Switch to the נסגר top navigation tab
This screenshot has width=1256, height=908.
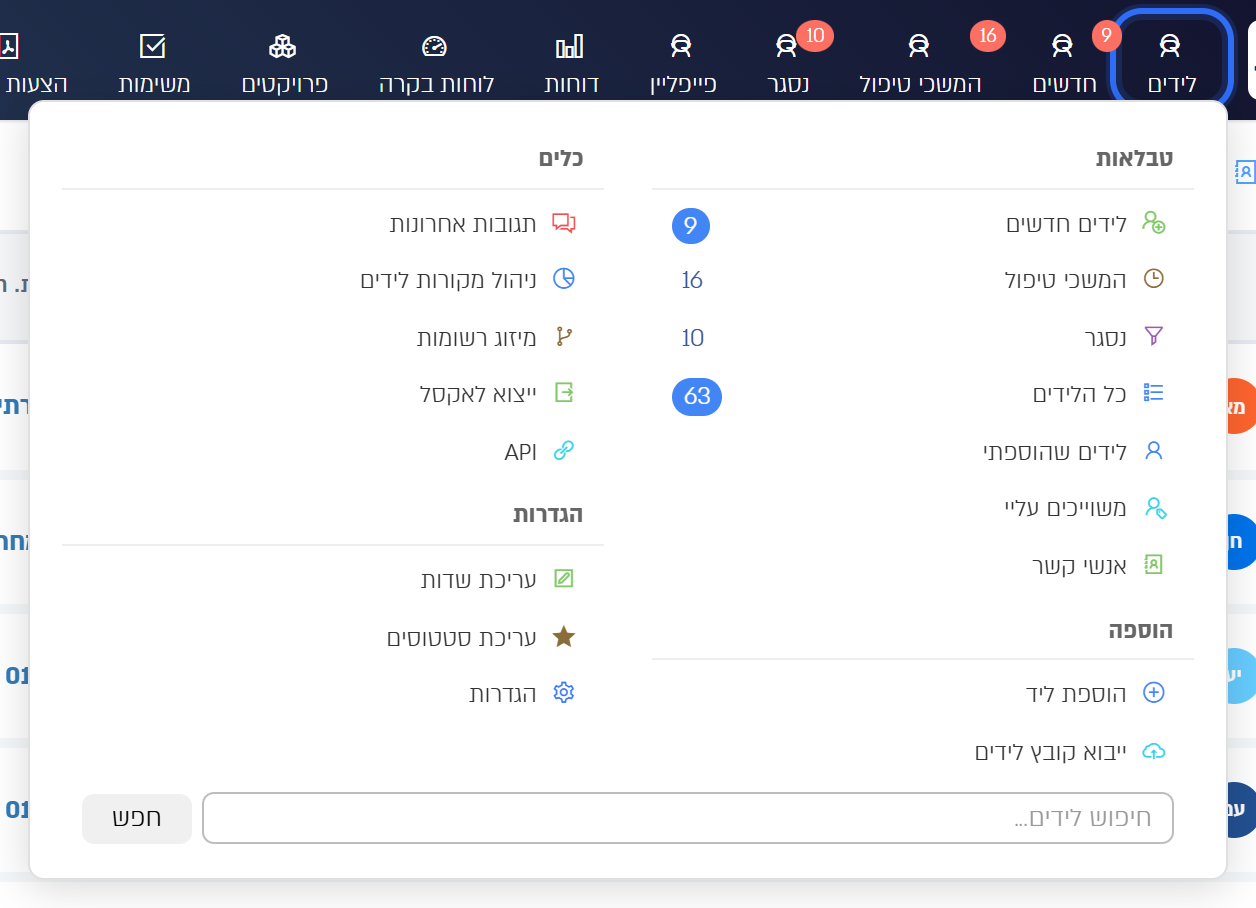[x=788, y=62]
